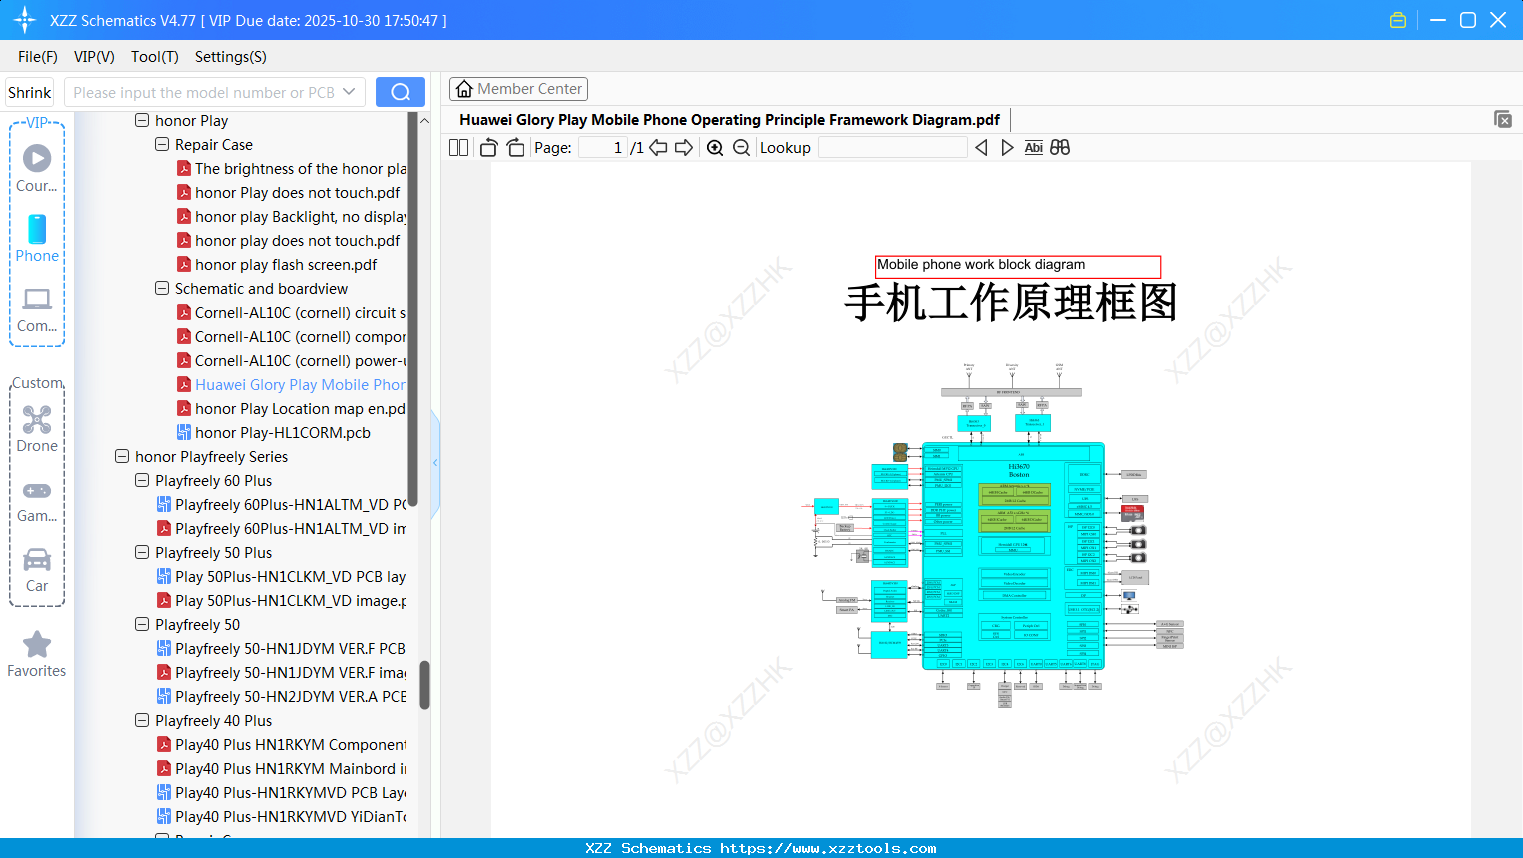Open Play 50Plus-HN1CLKM_VD image PDF
The width and height of the screenshot is (1523, 858).
[x=282, y=600]
